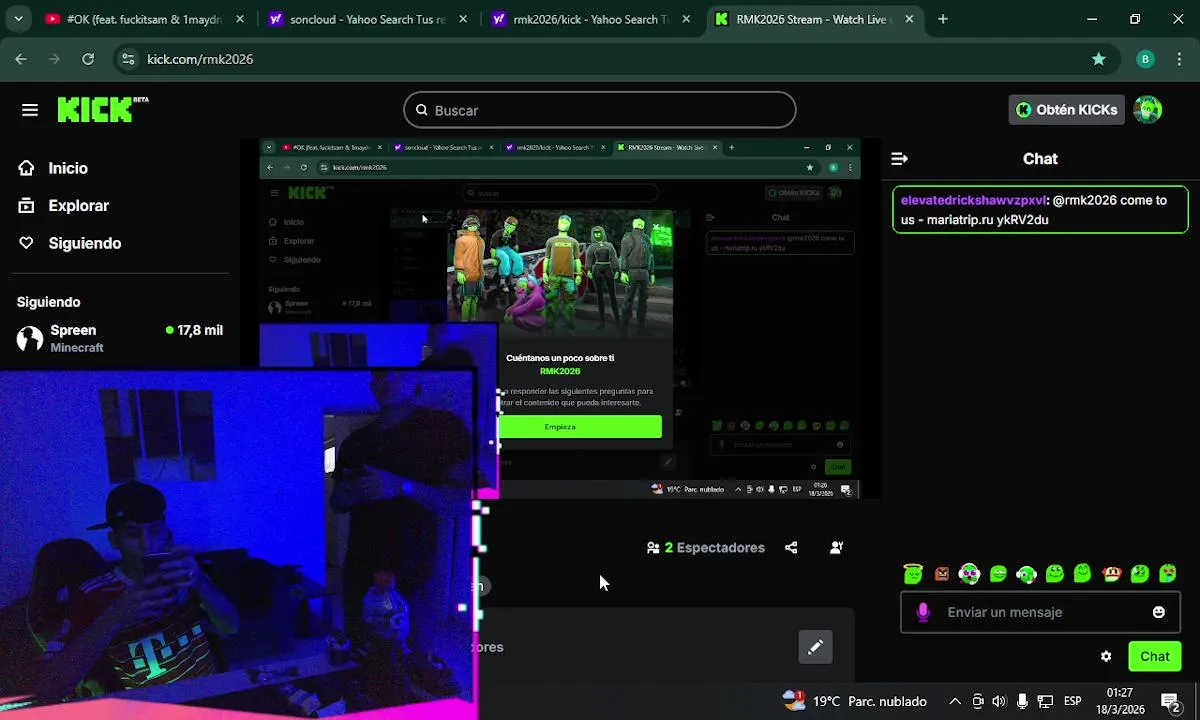Open the tab search dropdown

coord(18,19)
